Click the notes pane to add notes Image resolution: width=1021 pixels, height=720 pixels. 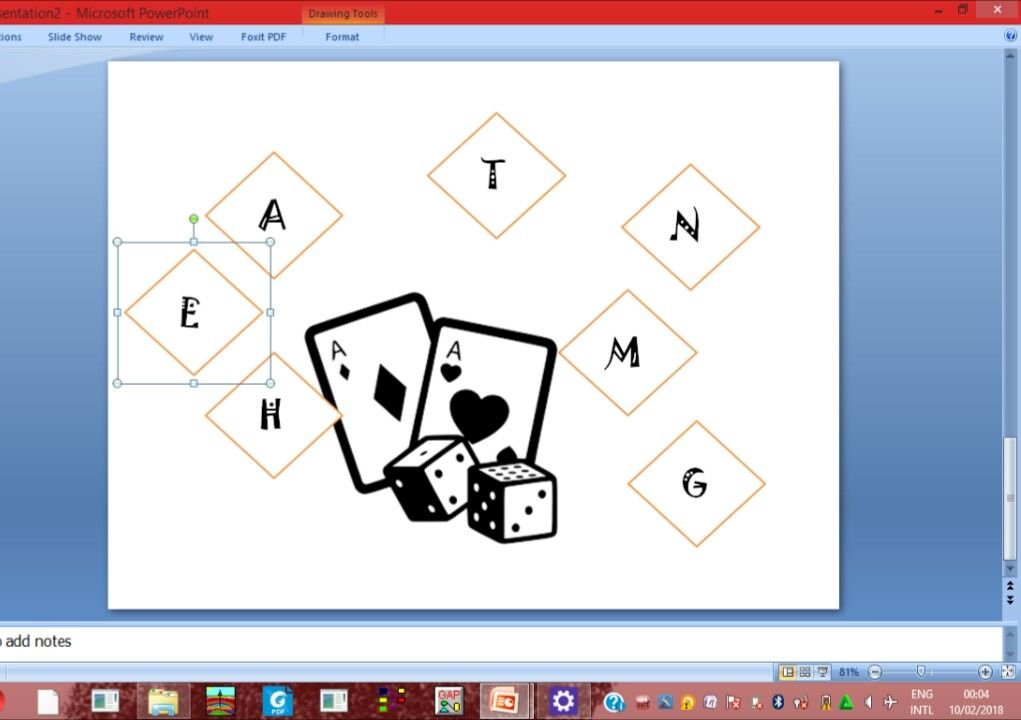click(x=500, y=643)
